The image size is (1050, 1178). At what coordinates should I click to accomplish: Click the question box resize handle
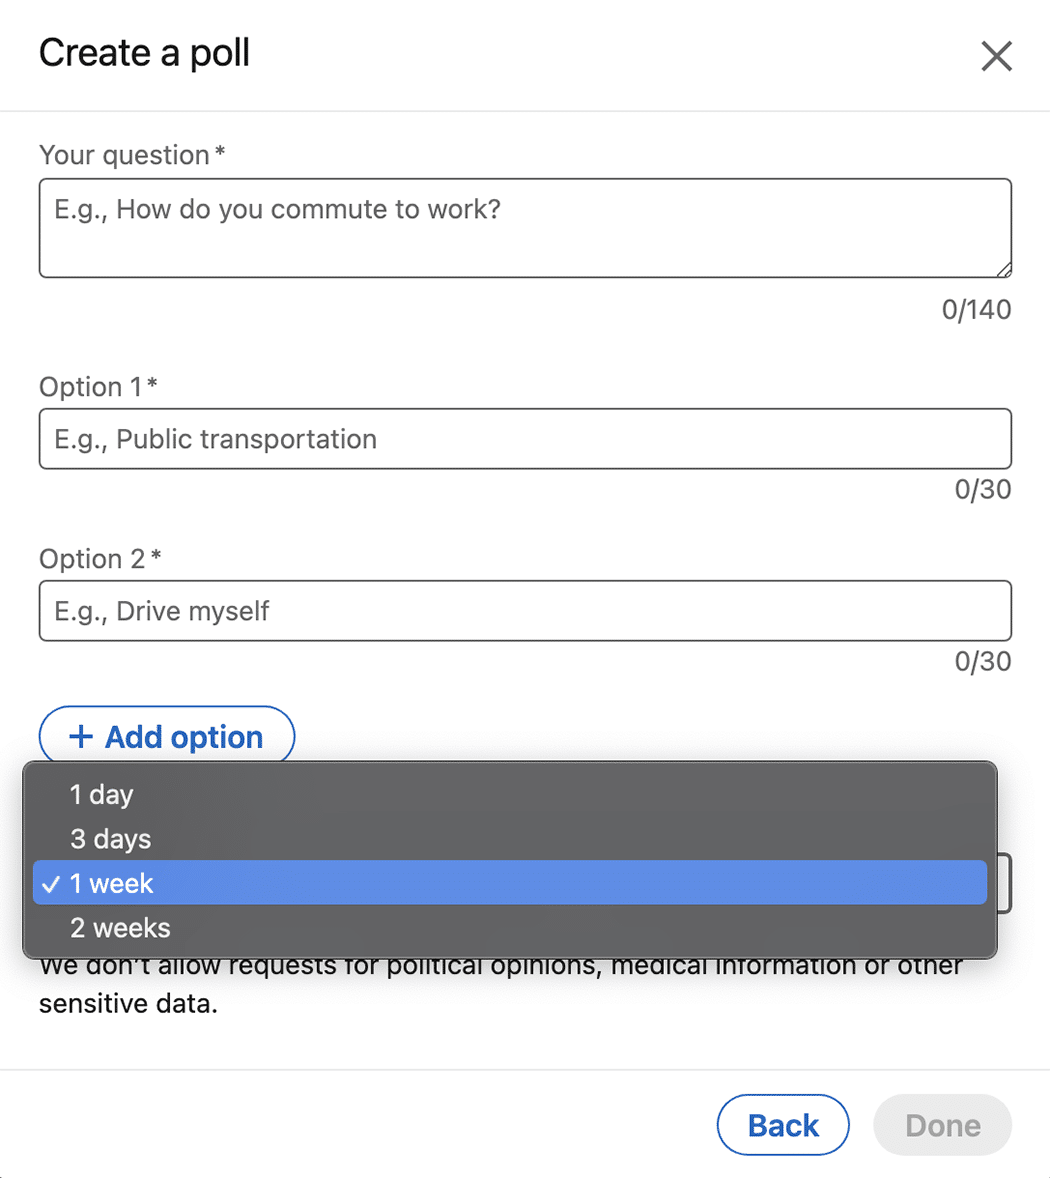[1003, 269]
